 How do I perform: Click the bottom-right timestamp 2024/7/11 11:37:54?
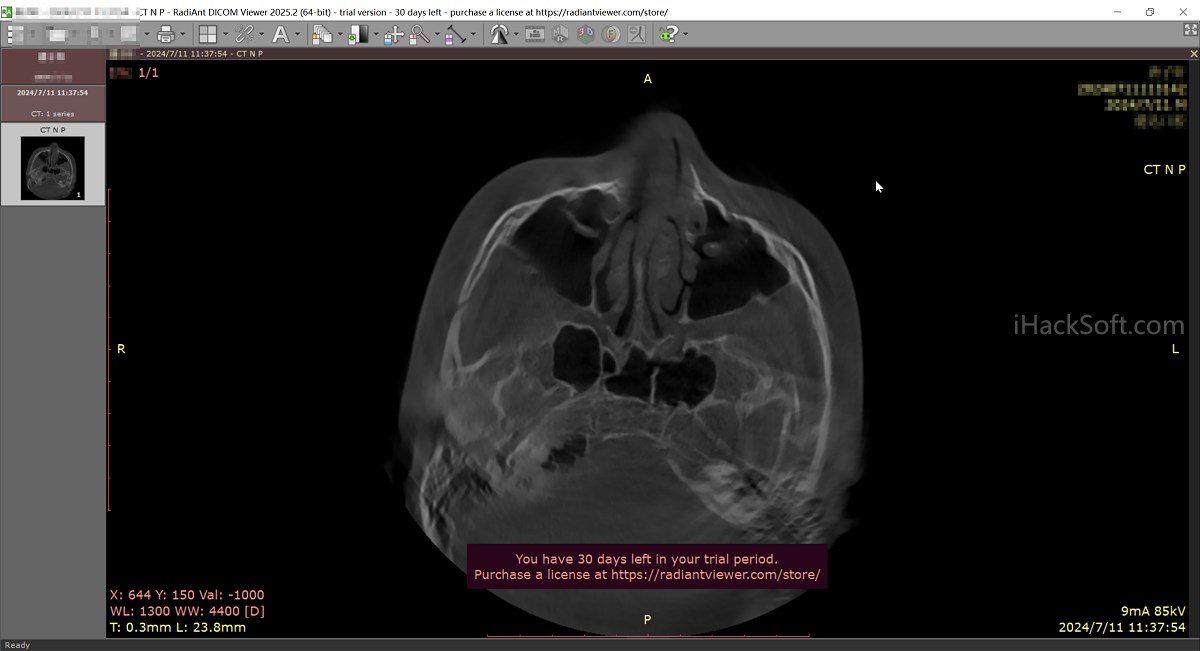pos(1122,627)
